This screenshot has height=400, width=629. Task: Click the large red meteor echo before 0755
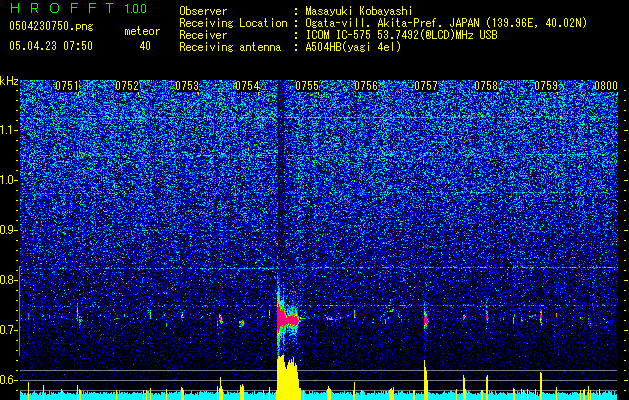click(286, 318)
